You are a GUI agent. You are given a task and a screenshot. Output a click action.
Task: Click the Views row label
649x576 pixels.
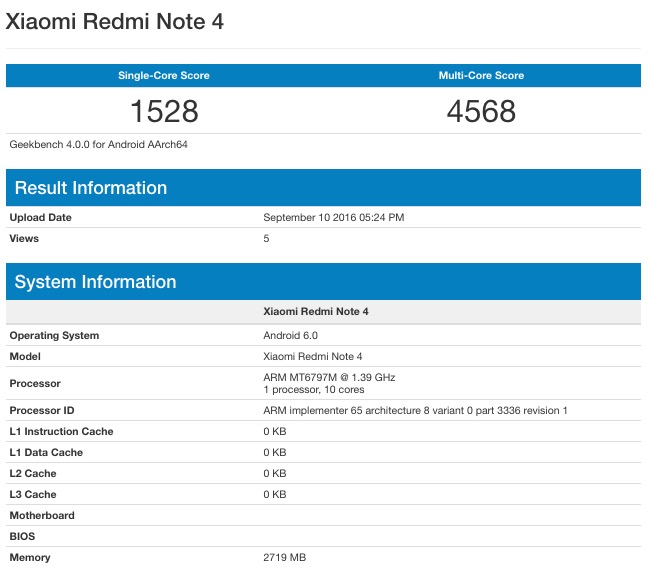(25, 238)
